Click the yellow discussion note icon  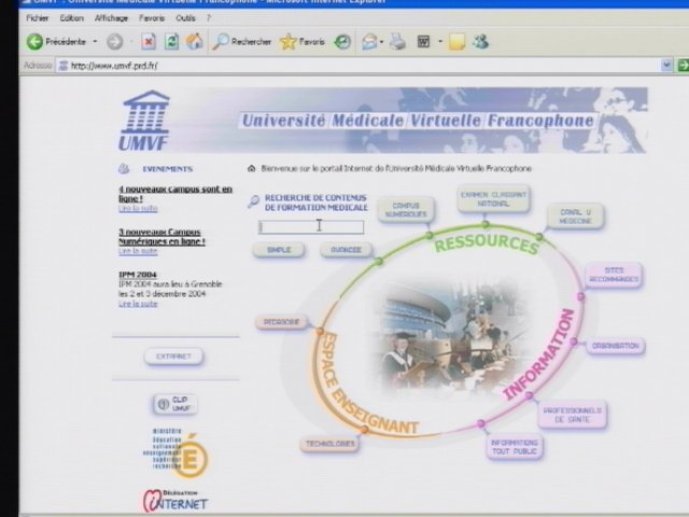point(457,42)
